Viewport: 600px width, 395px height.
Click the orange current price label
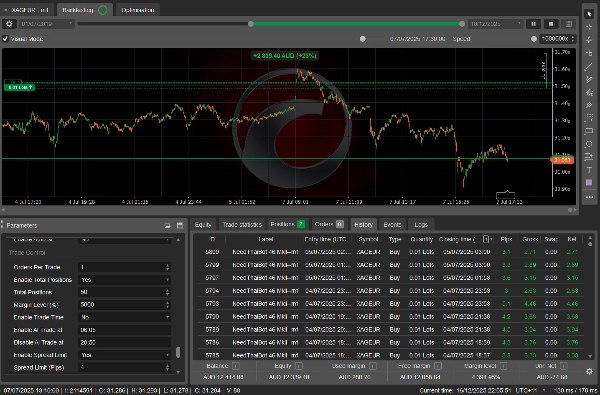562,160
